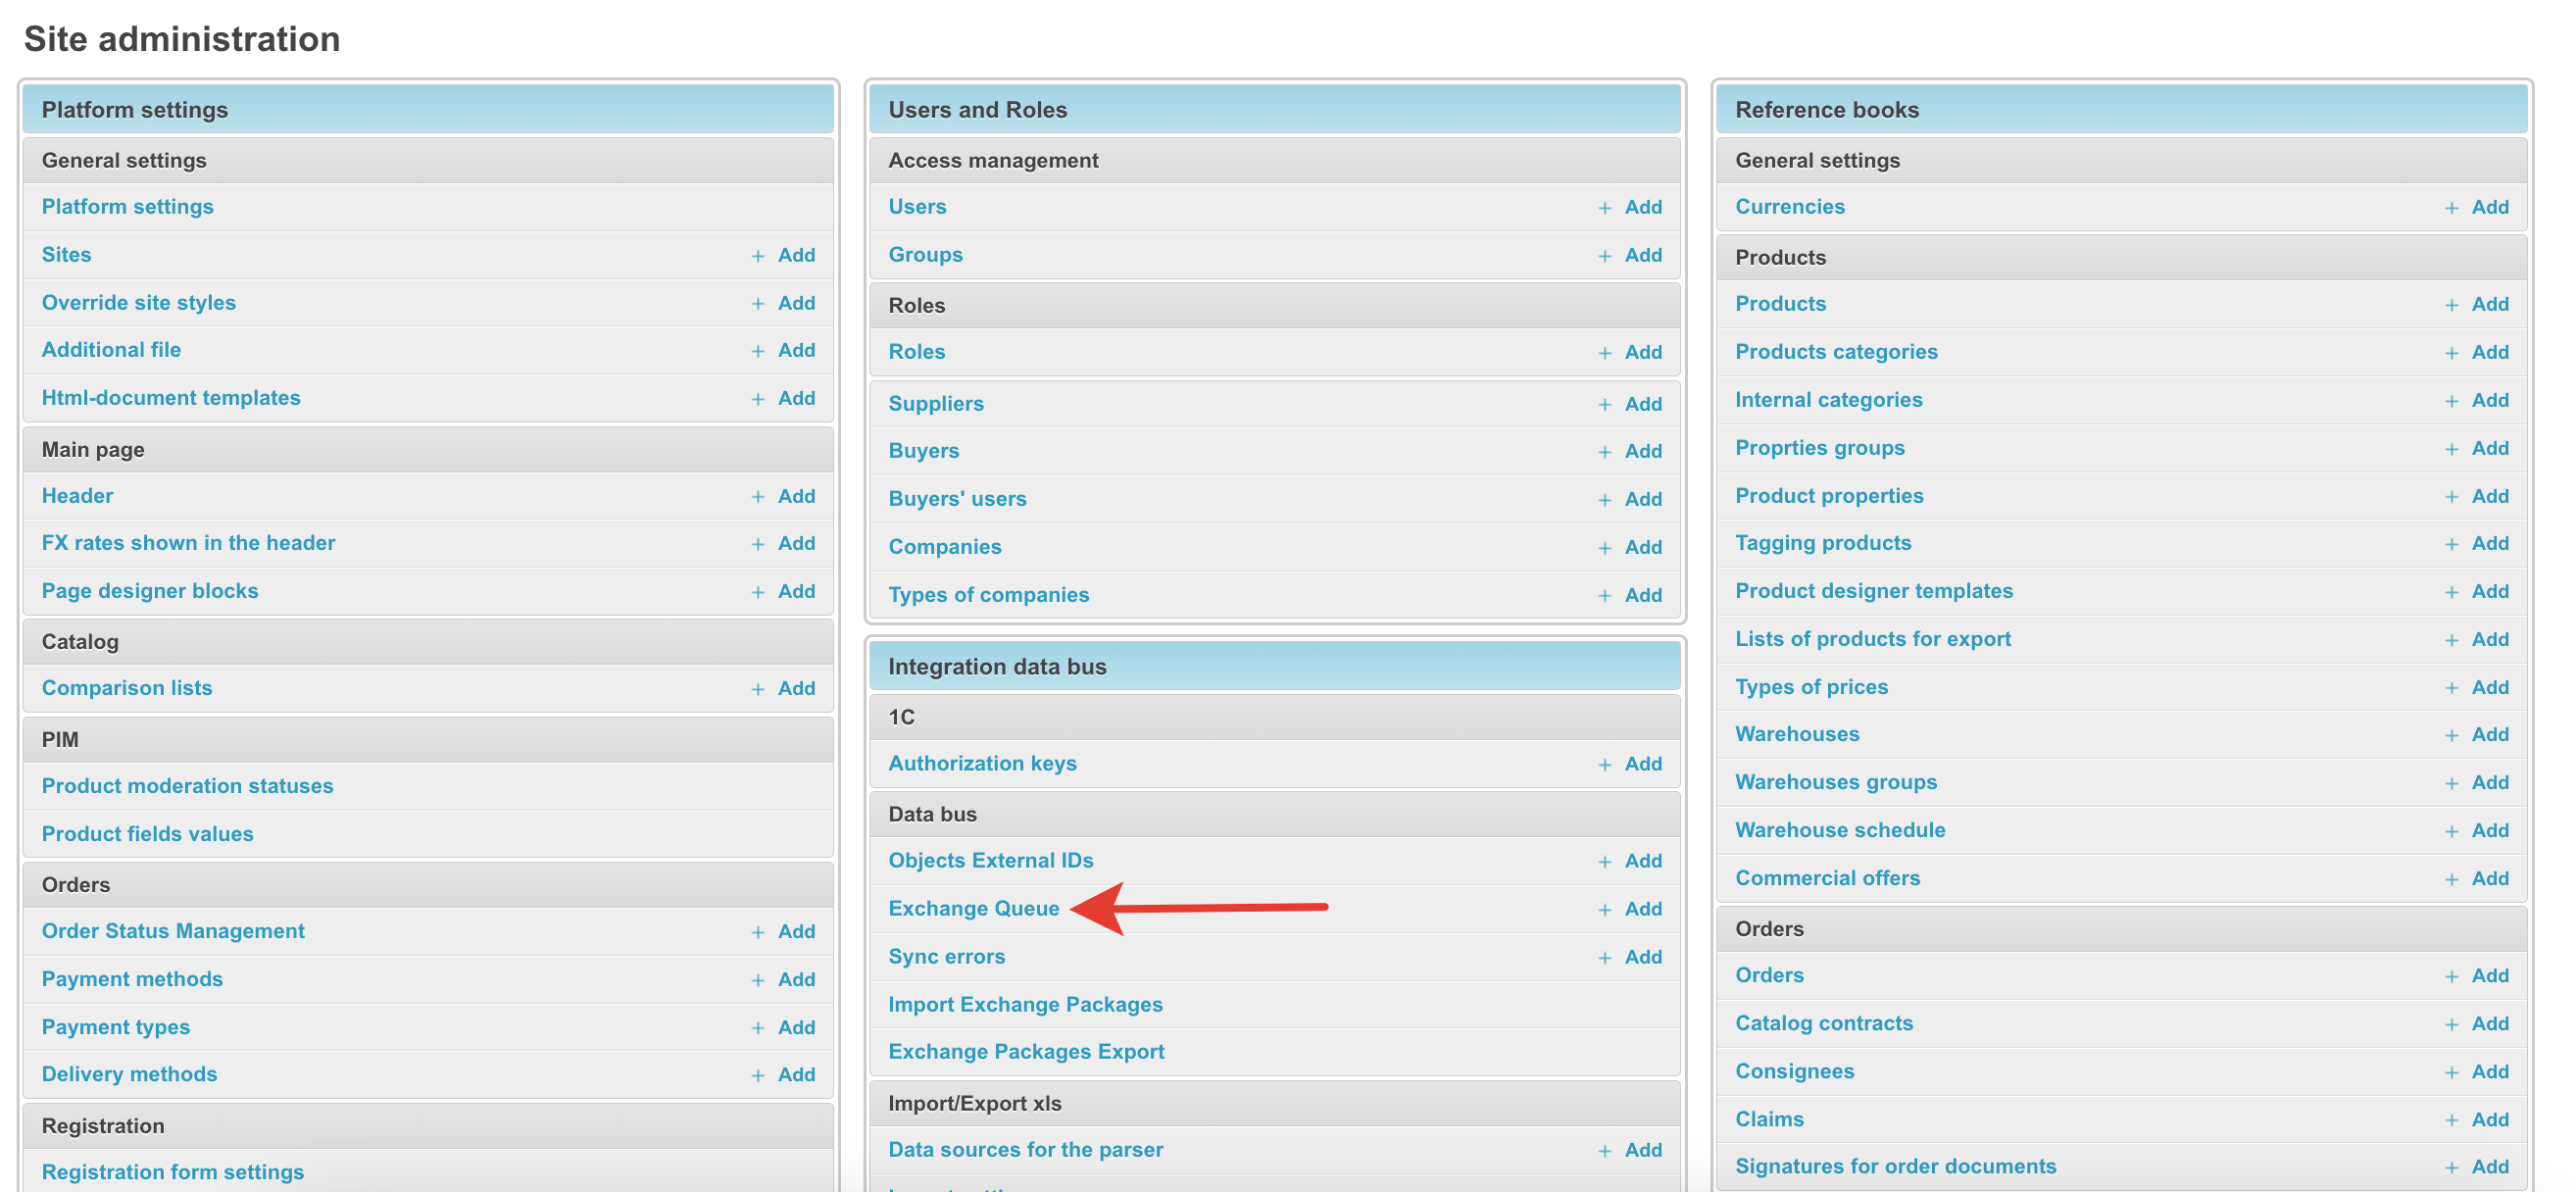Click the plus icon next to Companies
This screenshot has width=2576, height=1192.
pyautogui.click(x=1604, y=548)
